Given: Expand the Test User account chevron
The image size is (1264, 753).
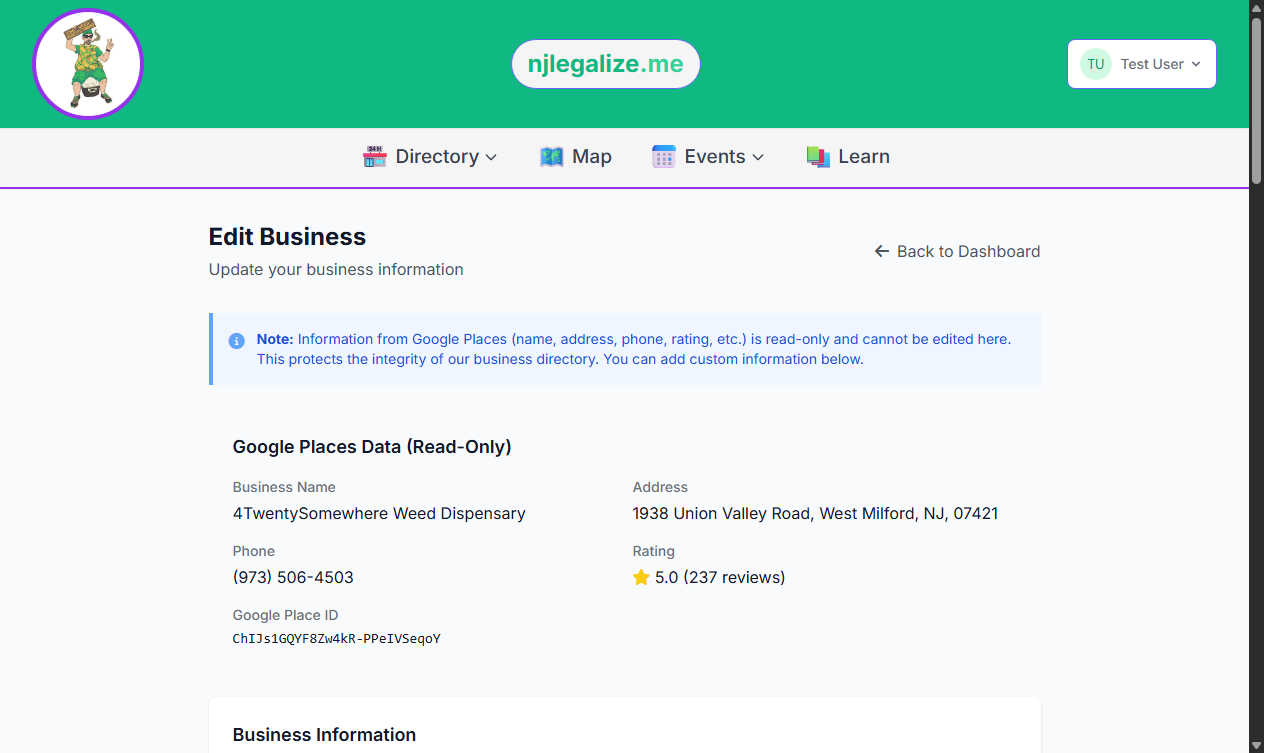Looking at the screenshot, I should (1196, 64).
